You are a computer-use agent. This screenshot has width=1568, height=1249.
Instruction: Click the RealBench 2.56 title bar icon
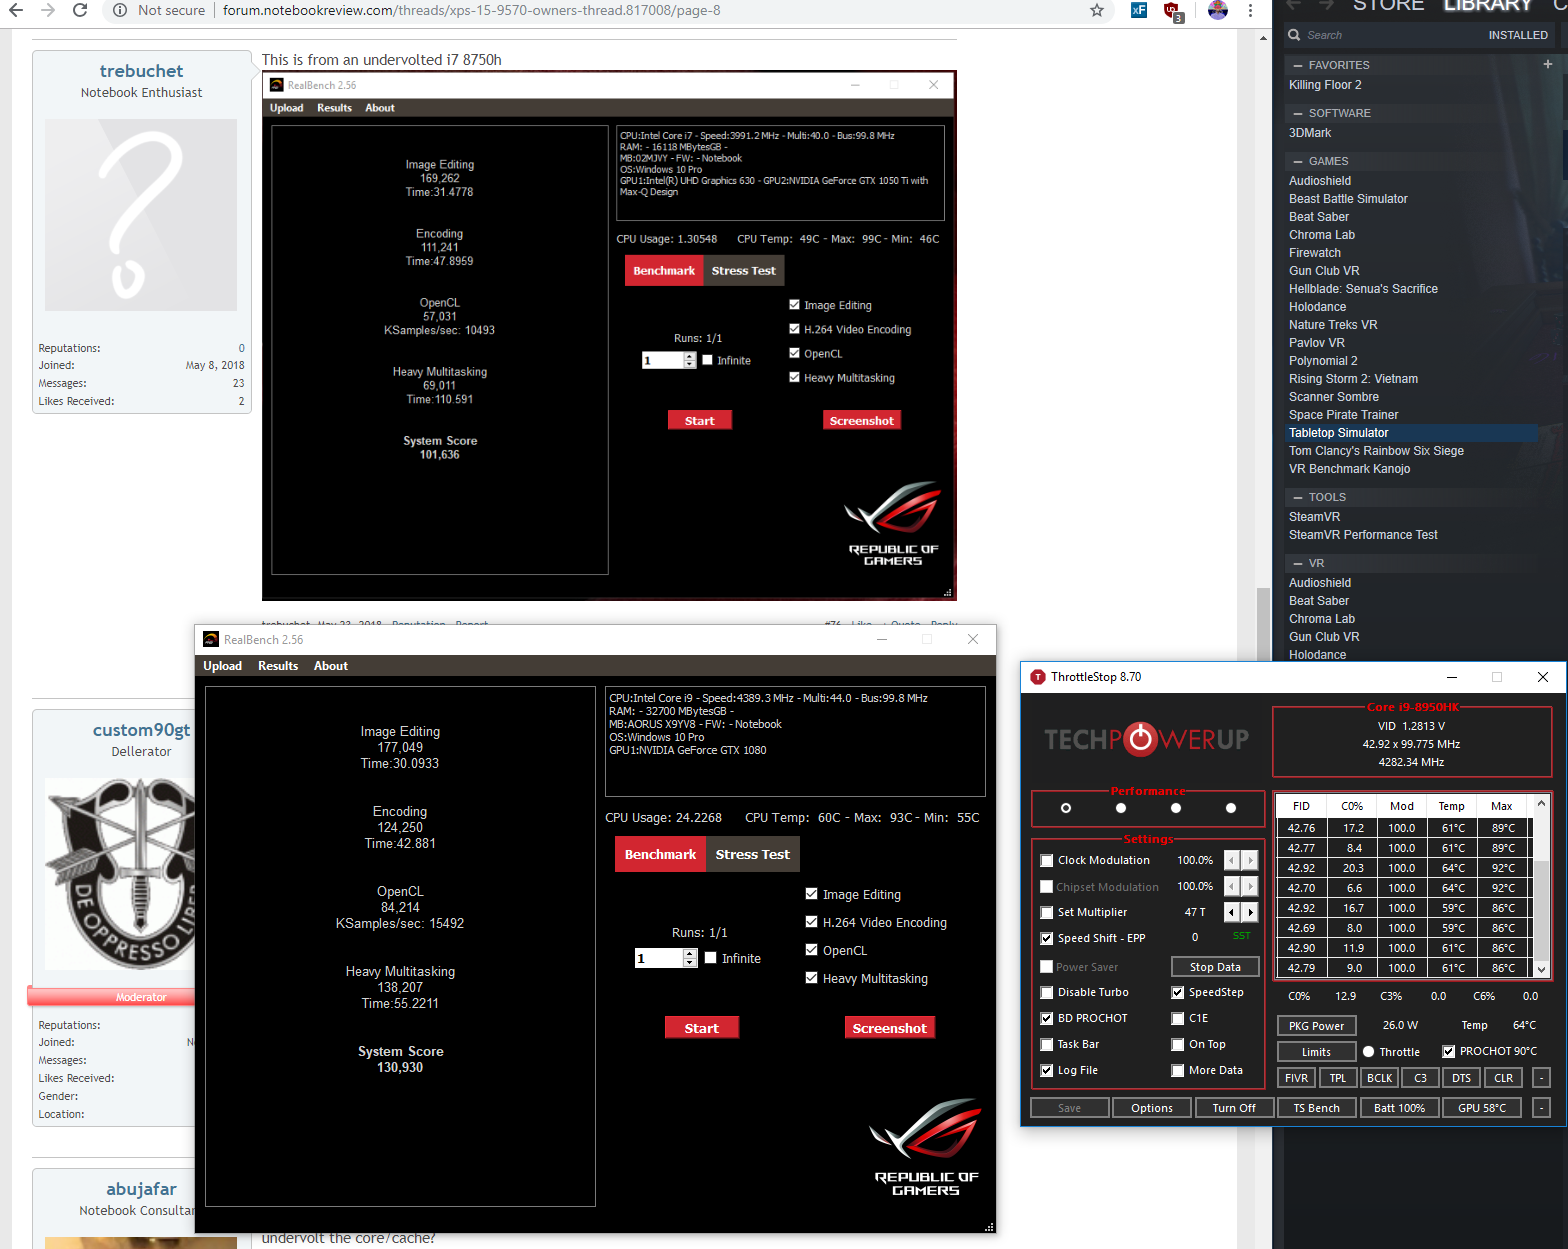pyautogui.click(x=211, y=639)
